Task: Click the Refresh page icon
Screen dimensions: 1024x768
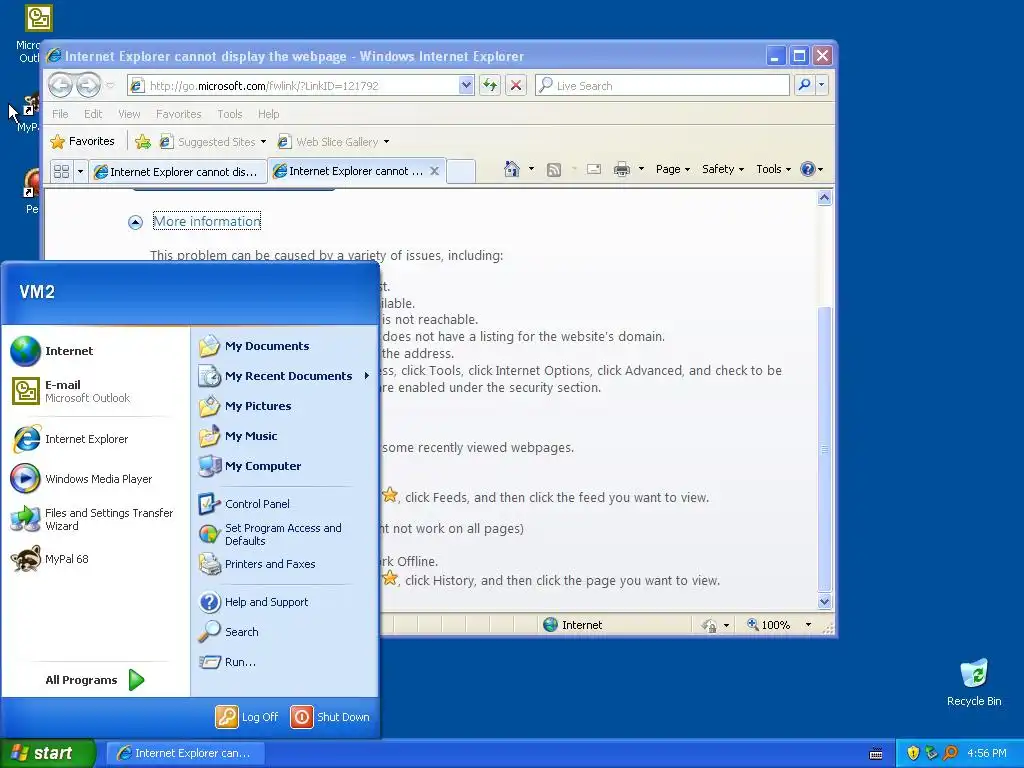Action: point(490,85)
